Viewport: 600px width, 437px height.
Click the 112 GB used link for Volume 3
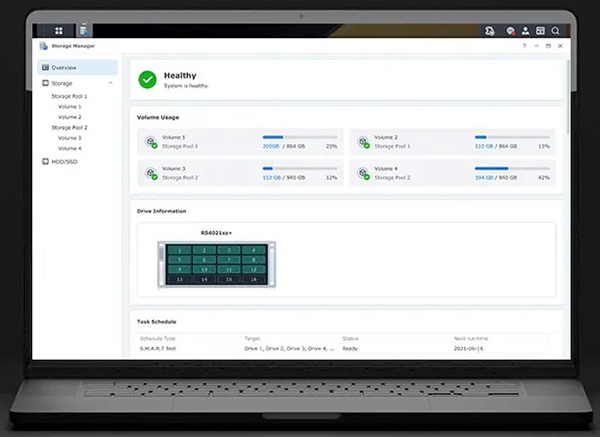click(x=272, y=178)
